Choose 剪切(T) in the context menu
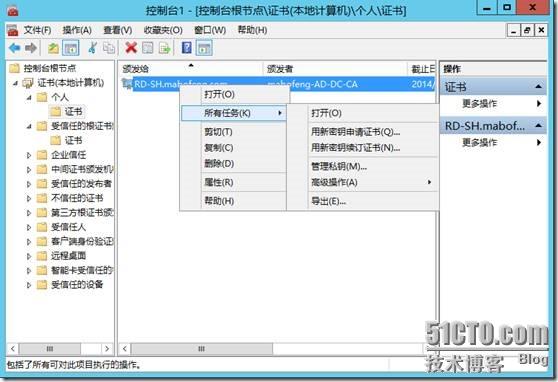558x382 pixels. pos(234,132)
